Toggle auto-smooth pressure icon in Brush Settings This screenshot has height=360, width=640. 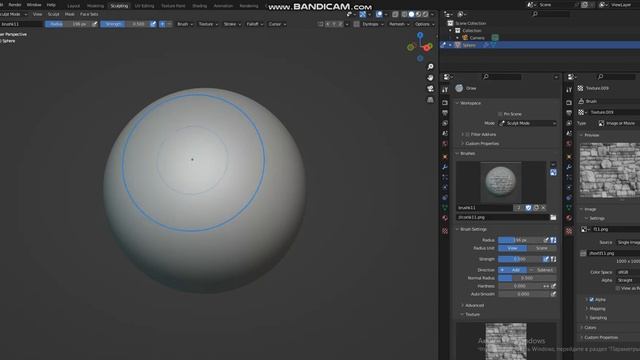pos(553,294)
